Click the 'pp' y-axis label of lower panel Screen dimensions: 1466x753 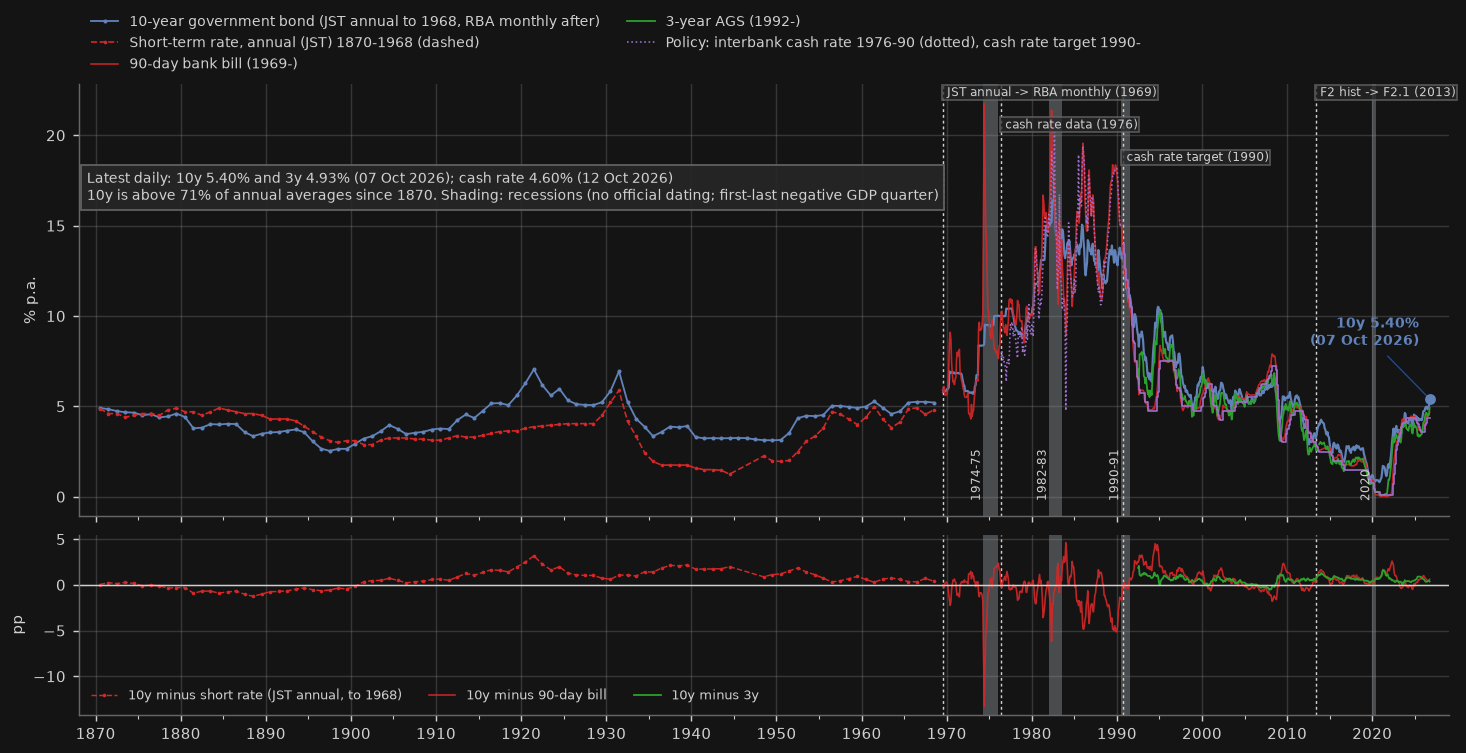[18, 625]
